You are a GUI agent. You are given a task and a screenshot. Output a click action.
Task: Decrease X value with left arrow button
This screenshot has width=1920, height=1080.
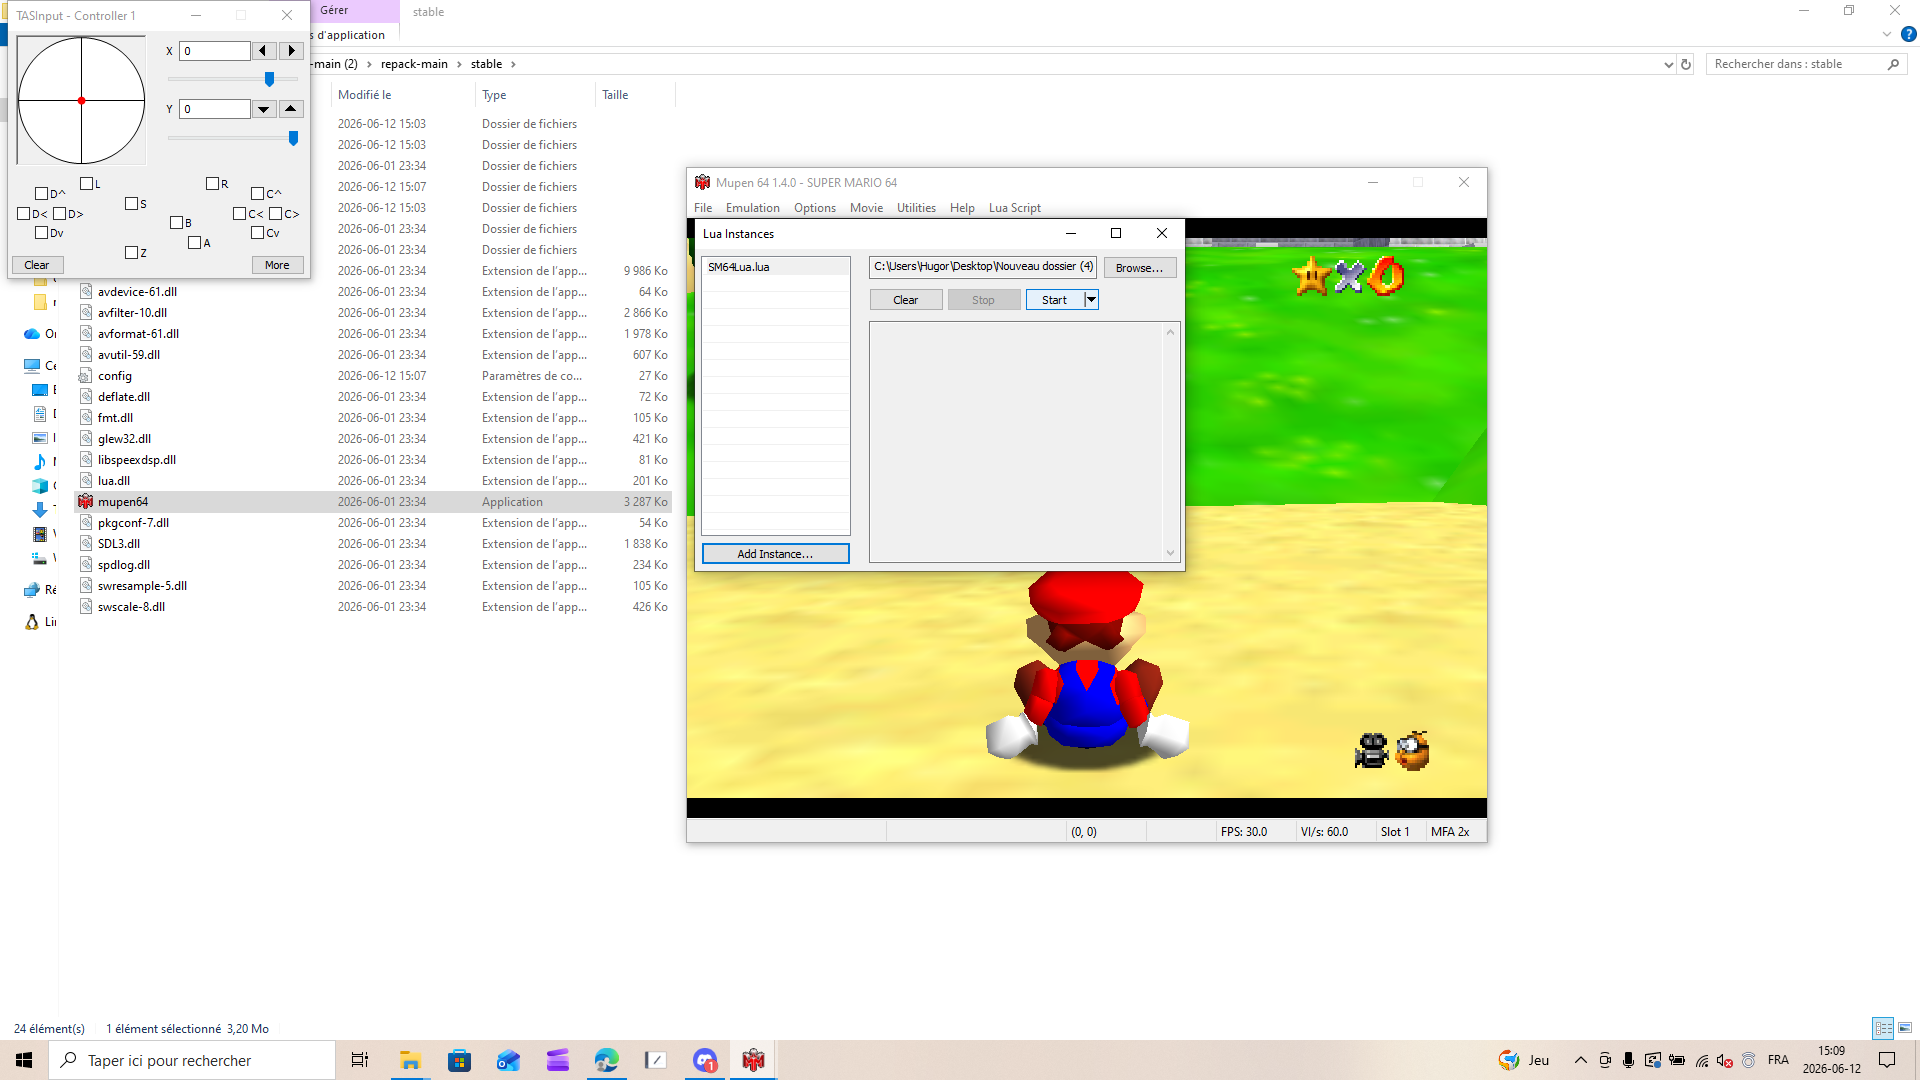pyautogui.click(x=263, y=51)
